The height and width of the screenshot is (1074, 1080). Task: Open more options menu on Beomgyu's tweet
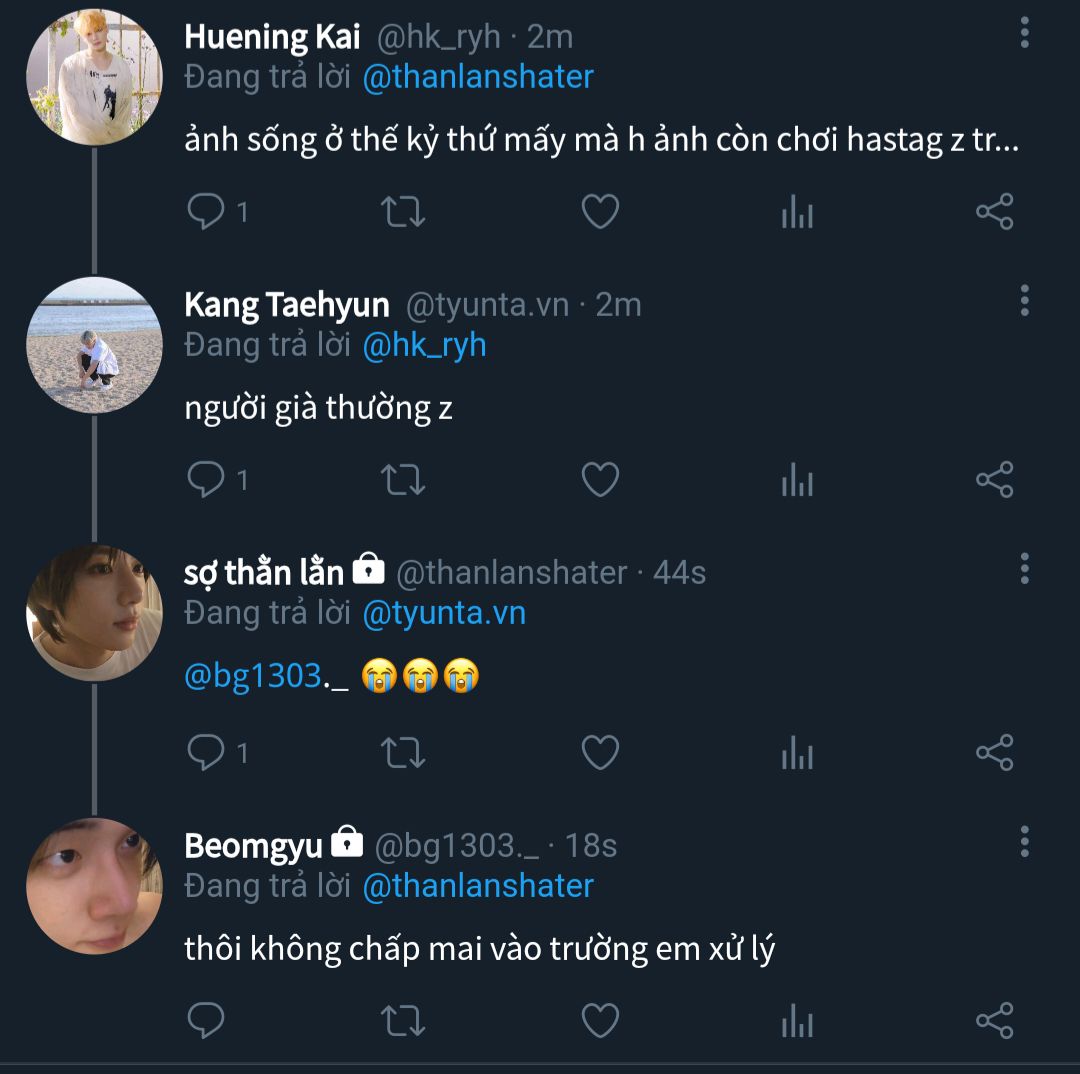point(1024,841)
